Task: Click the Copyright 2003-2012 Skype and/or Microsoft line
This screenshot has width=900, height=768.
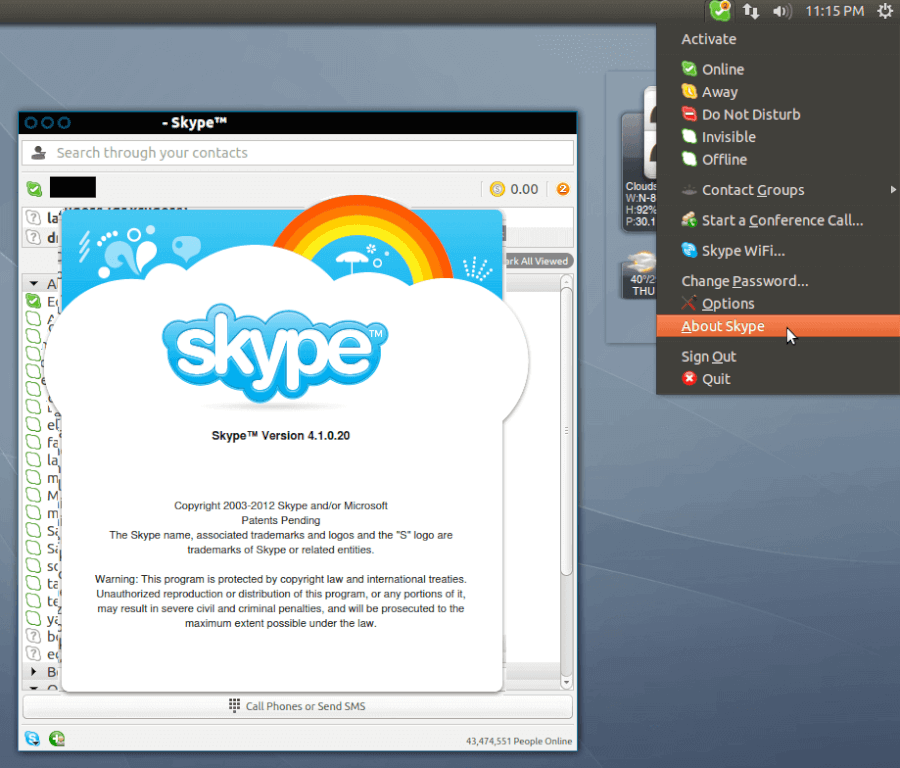Action: click(x=281, y=506)
